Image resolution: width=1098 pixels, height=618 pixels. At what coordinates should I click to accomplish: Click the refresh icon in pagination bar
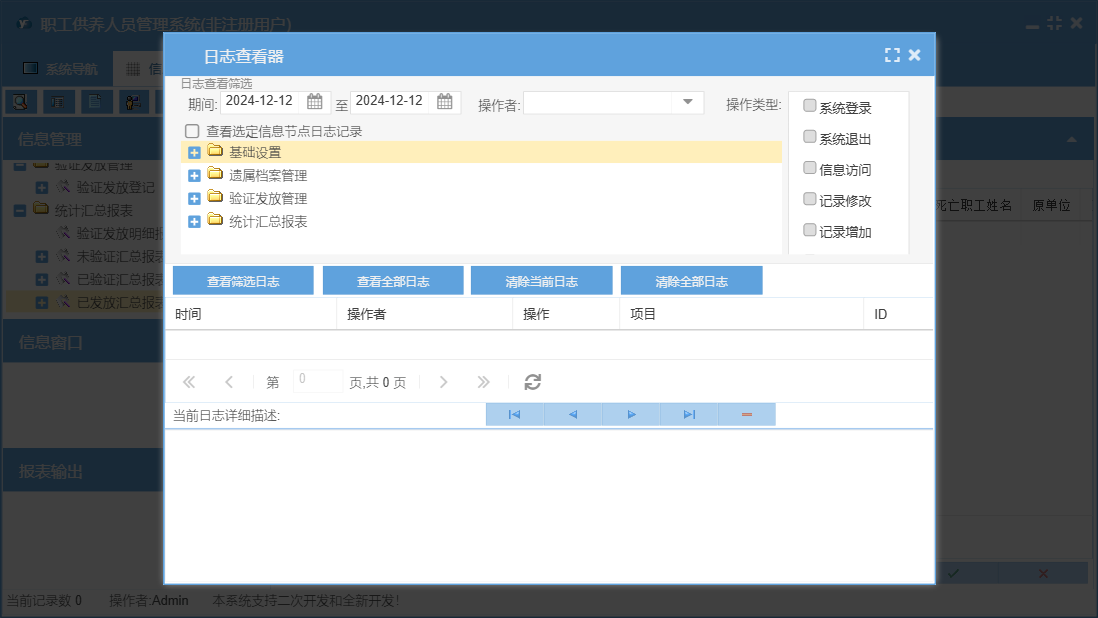click(533, 382)
